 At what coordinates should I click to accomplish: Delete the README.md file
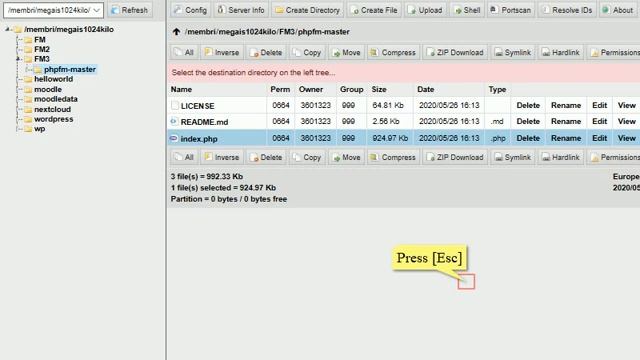528,121
